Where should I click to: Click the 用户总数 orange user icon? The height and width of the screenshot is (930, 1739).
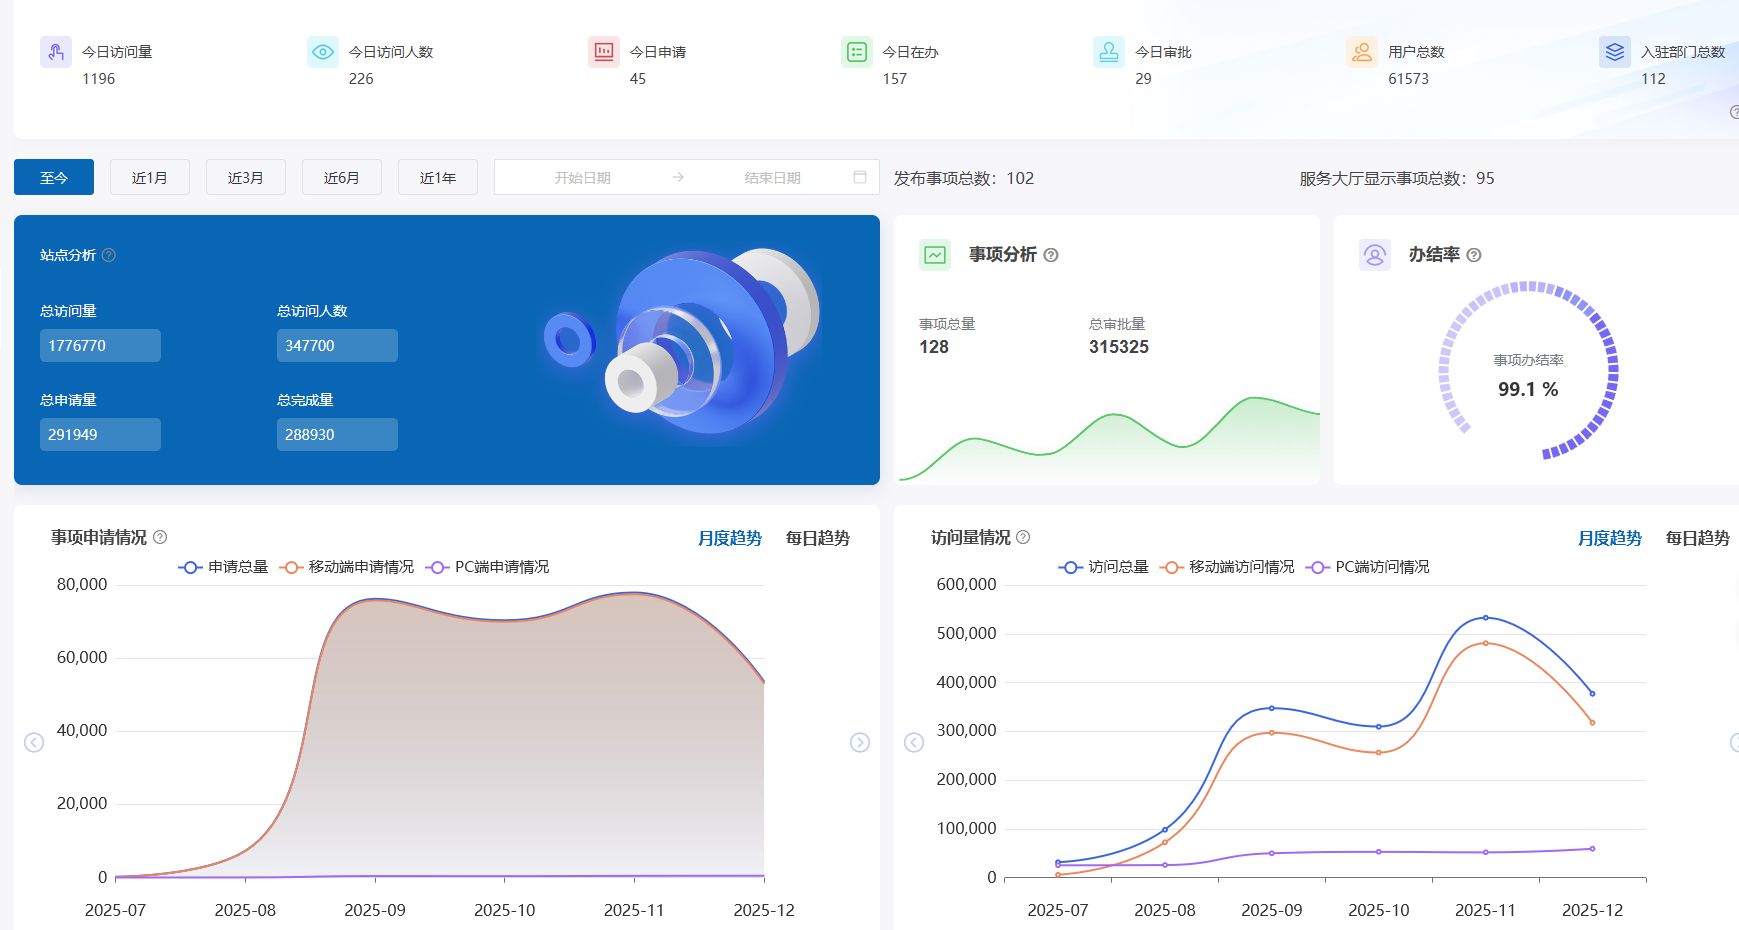coord(1361,52)
